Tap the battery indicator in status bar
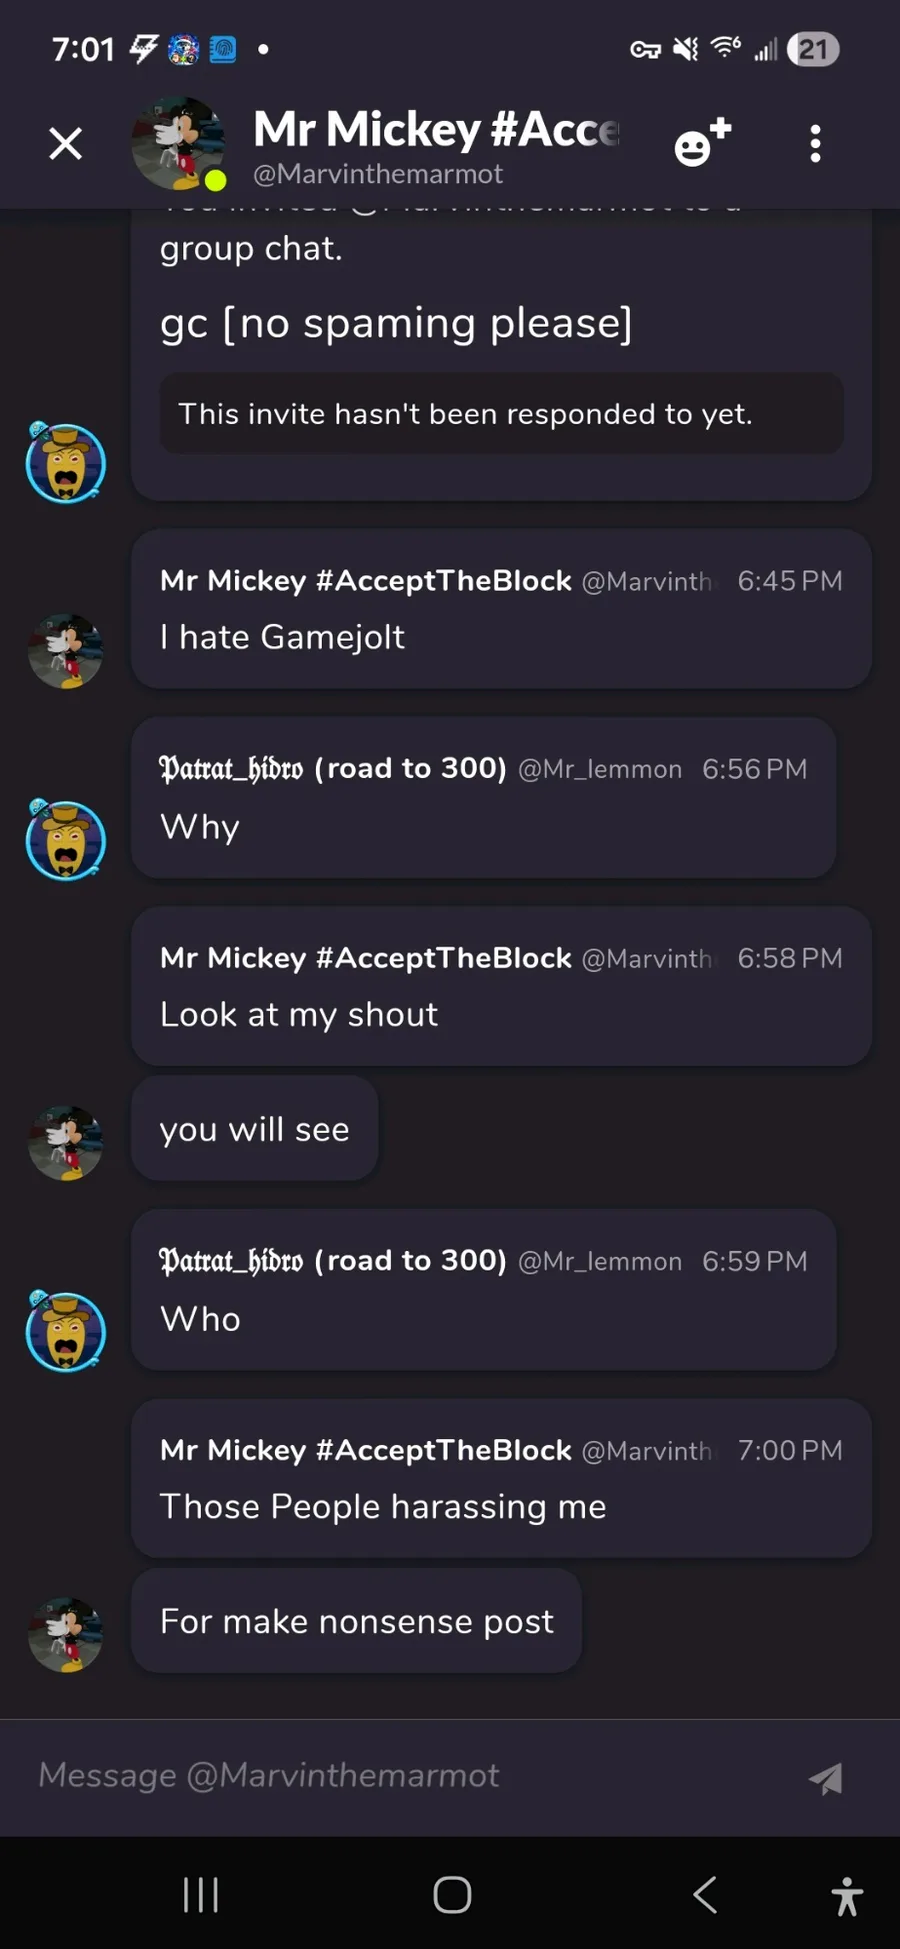Image resolution: width=900 pixels, height=1949 pixels. (812, 49)
